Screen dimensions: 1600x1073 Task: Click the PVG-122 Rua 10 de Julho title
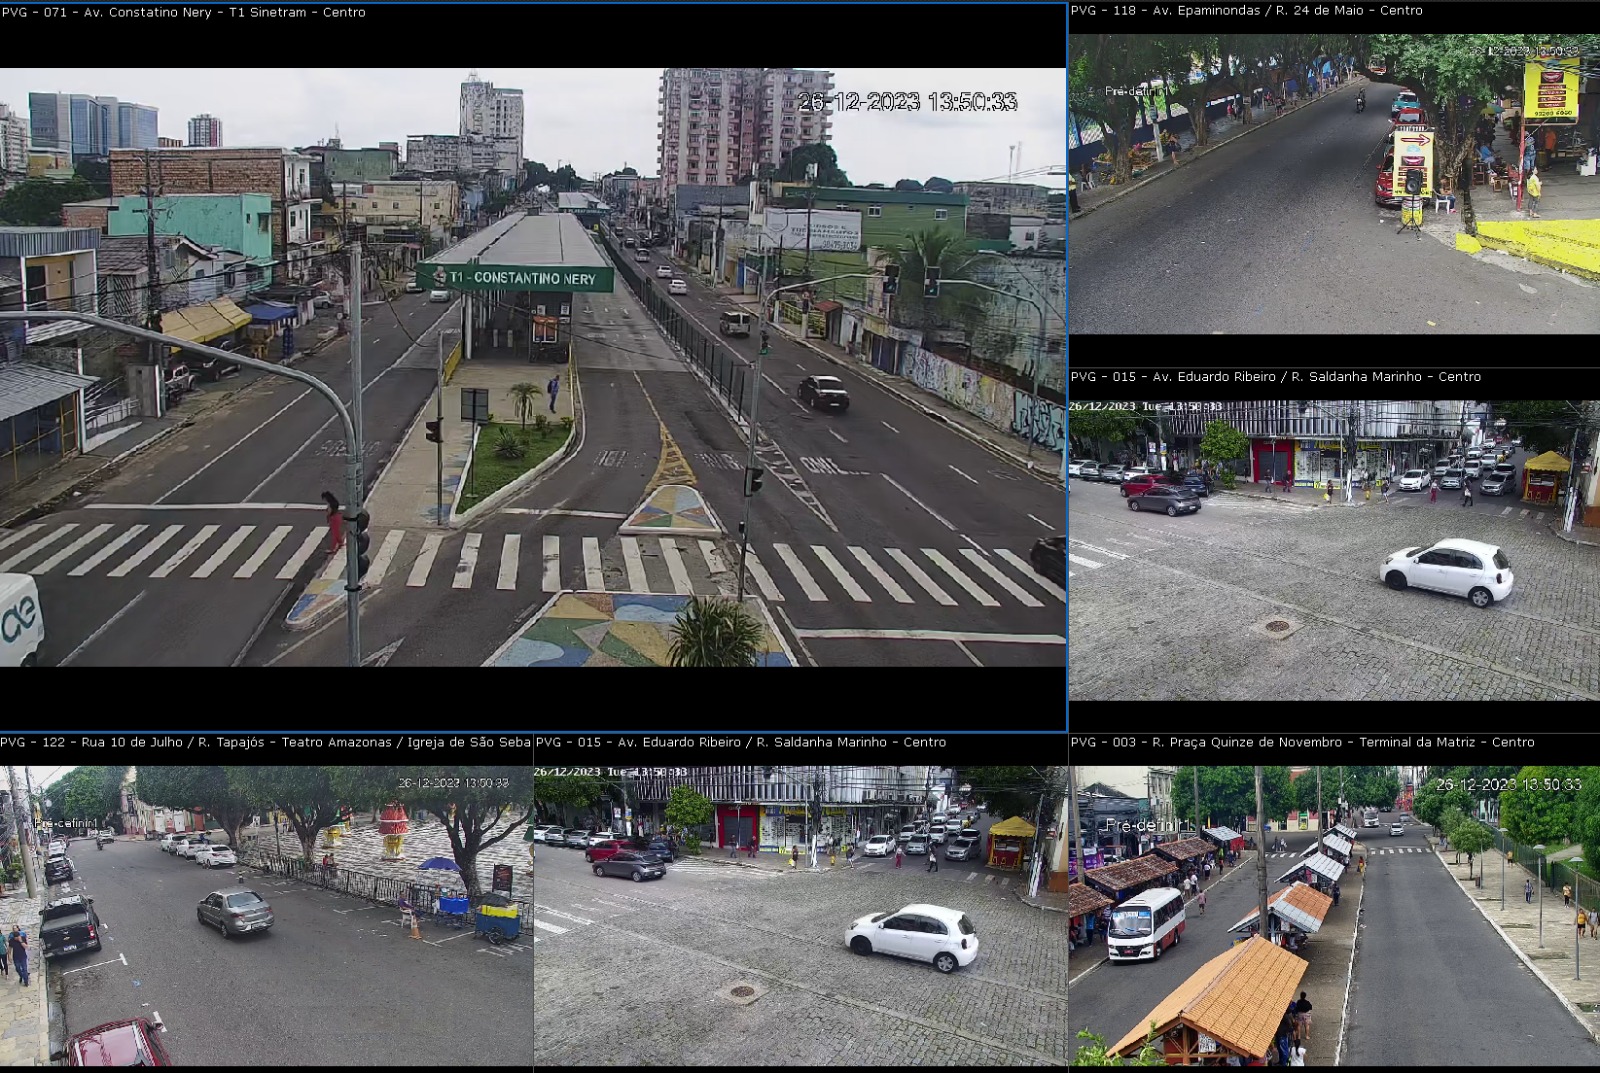pos(265,742)
